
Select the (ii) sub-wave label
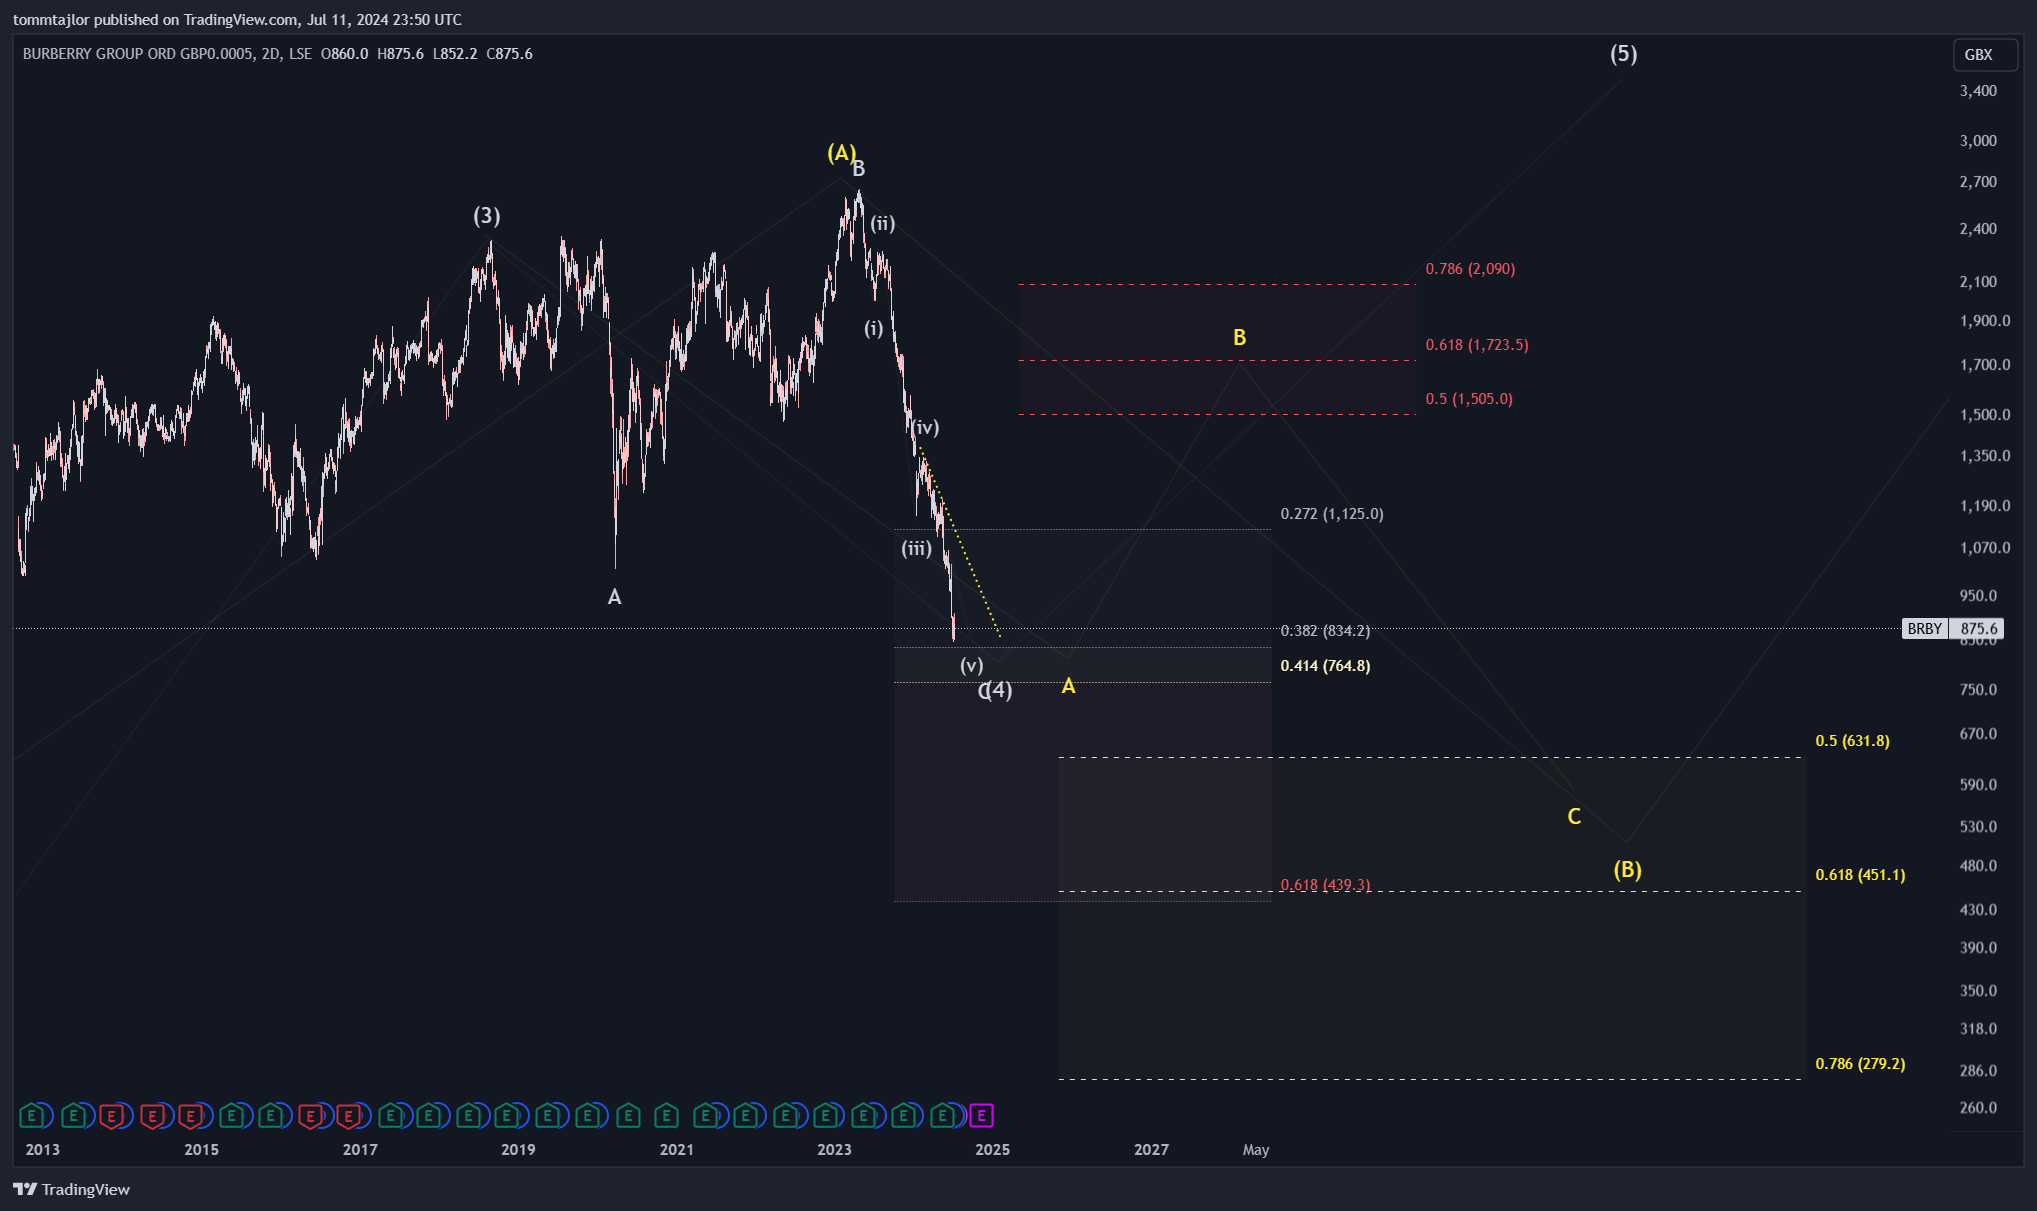(882, 223)
